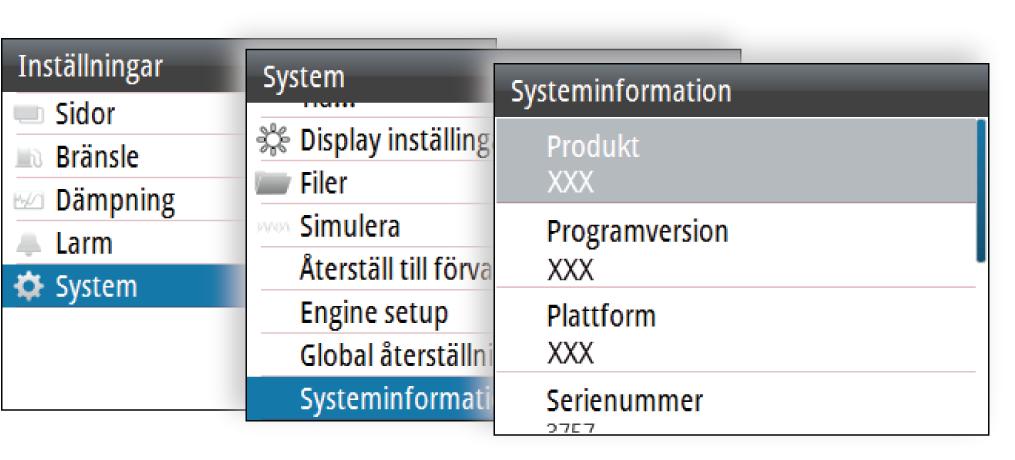Screen dimensions: 1015x460
Task: Click the Plattform information row
Action: click(x=735, y=333)
